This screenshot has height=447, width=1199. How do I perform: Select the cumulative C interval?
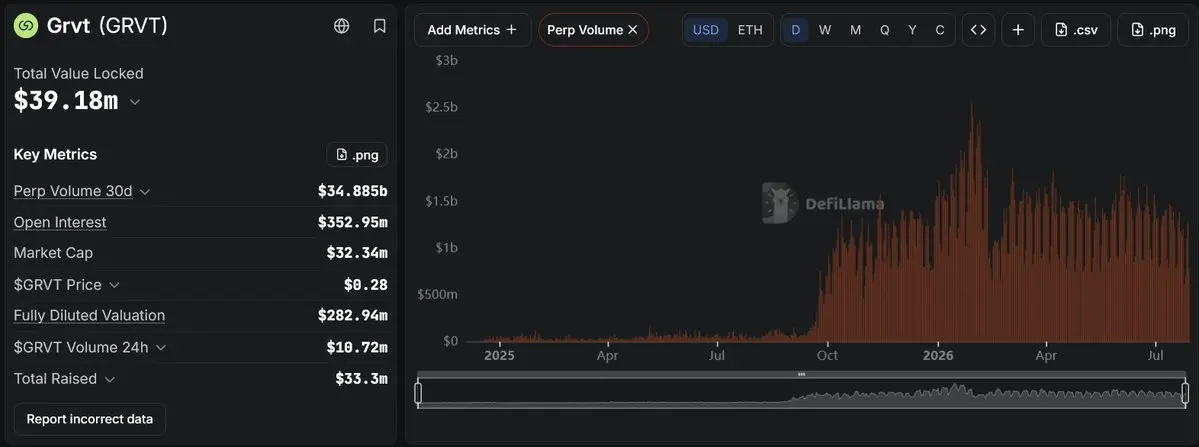940,30
